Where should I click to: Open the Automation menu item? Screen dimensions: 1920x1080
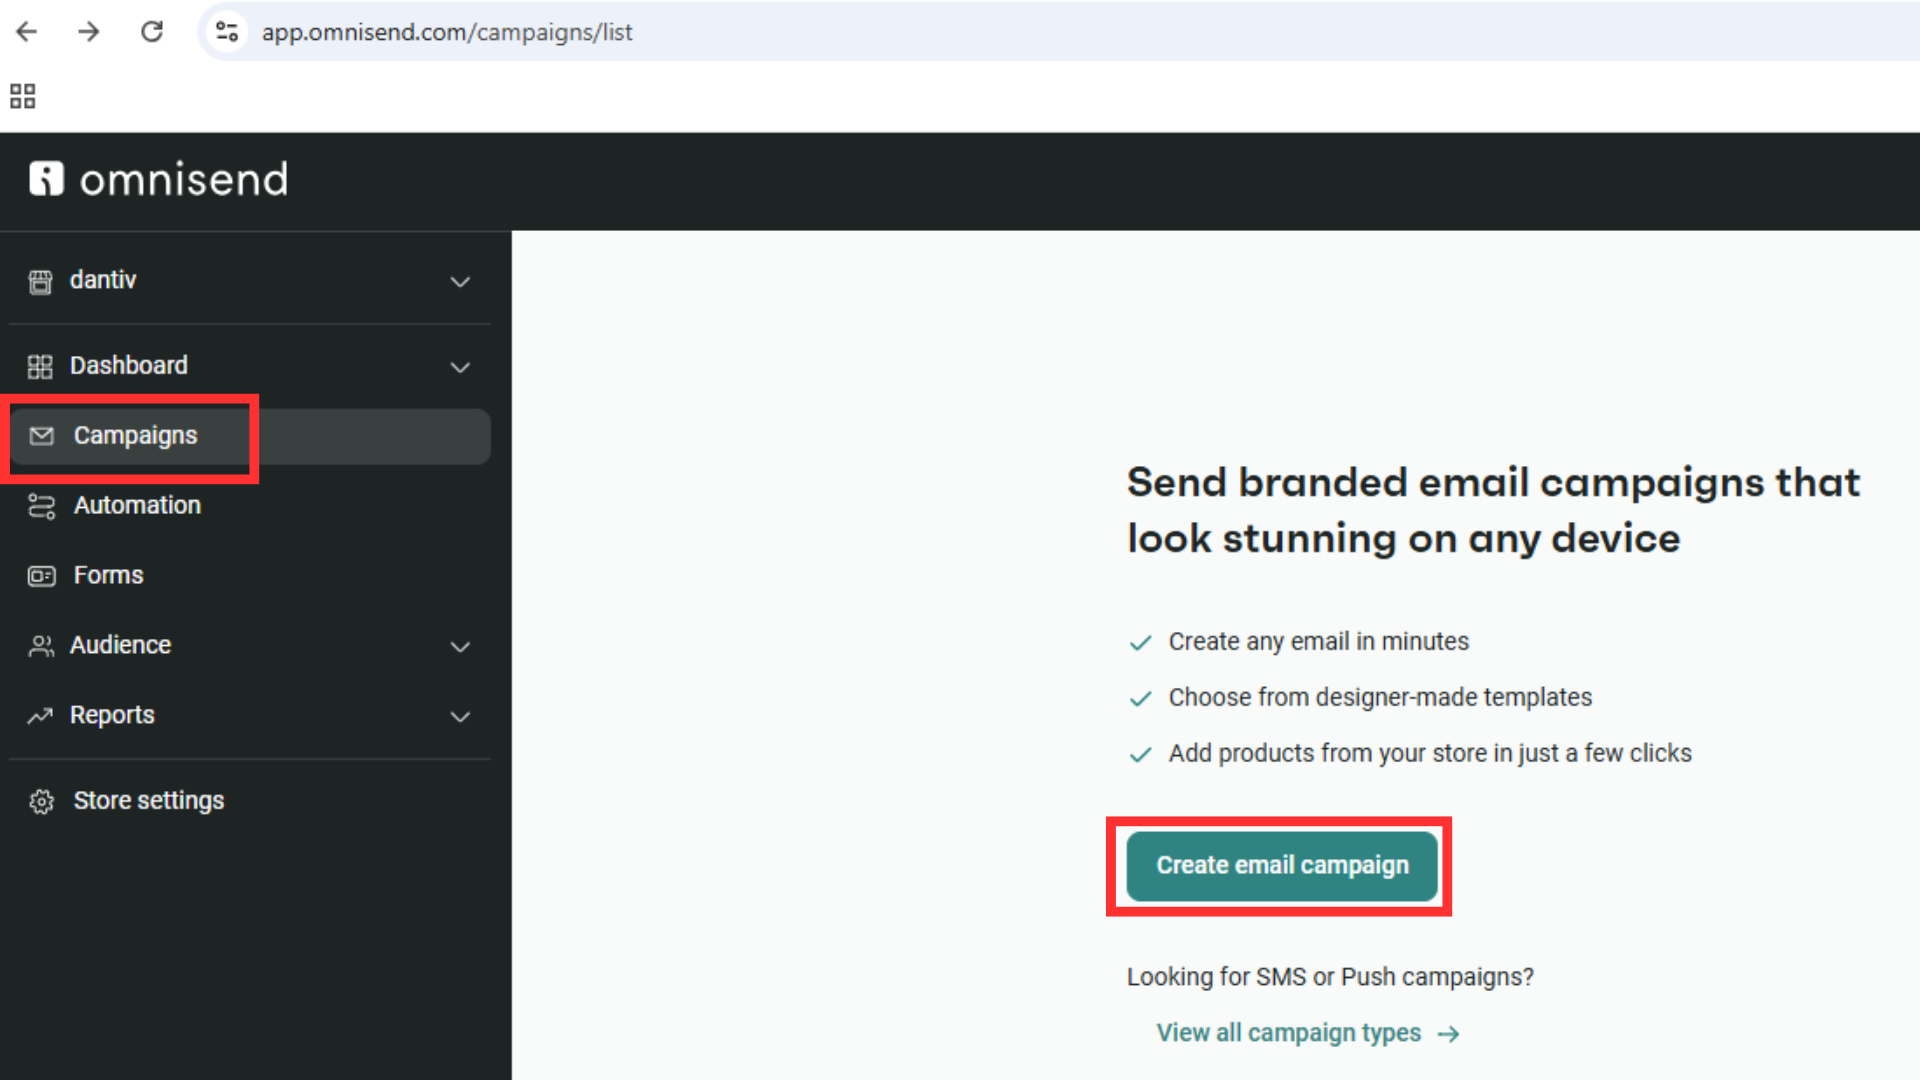pyautogui.click(x=137, y=506)
